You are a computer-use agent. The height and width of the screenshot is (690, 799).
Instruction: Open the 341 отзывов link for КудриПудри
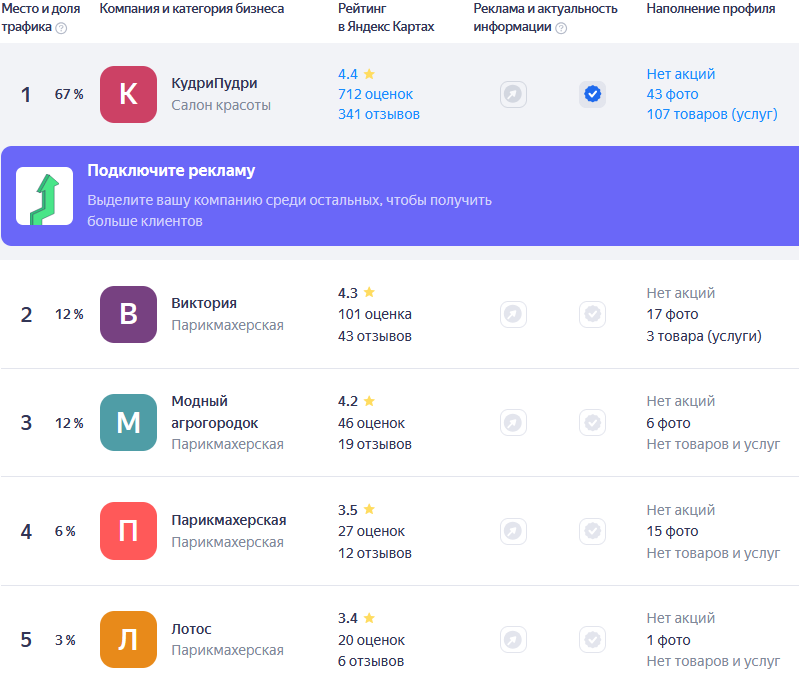coord(378,114)
